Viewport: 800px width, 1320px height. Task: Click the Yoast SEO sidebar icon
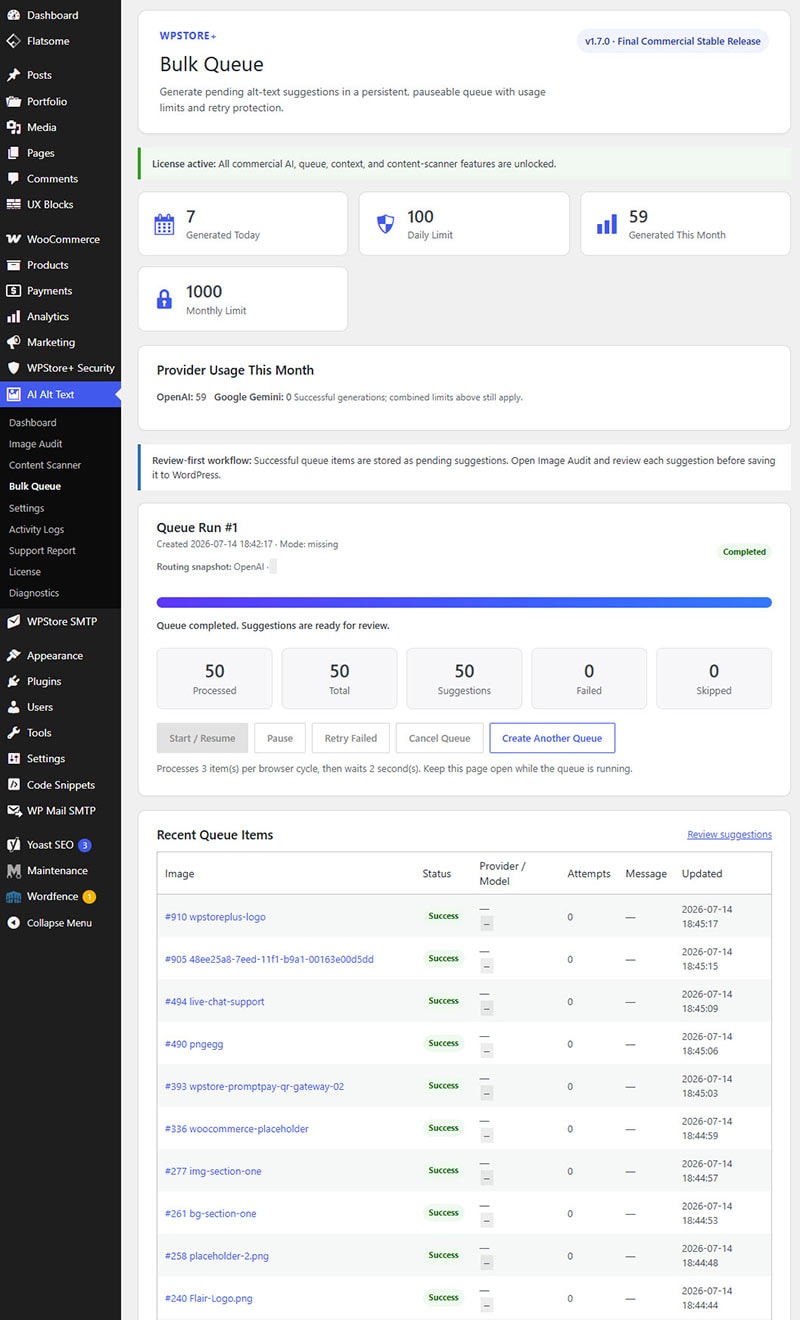point(13,844)
